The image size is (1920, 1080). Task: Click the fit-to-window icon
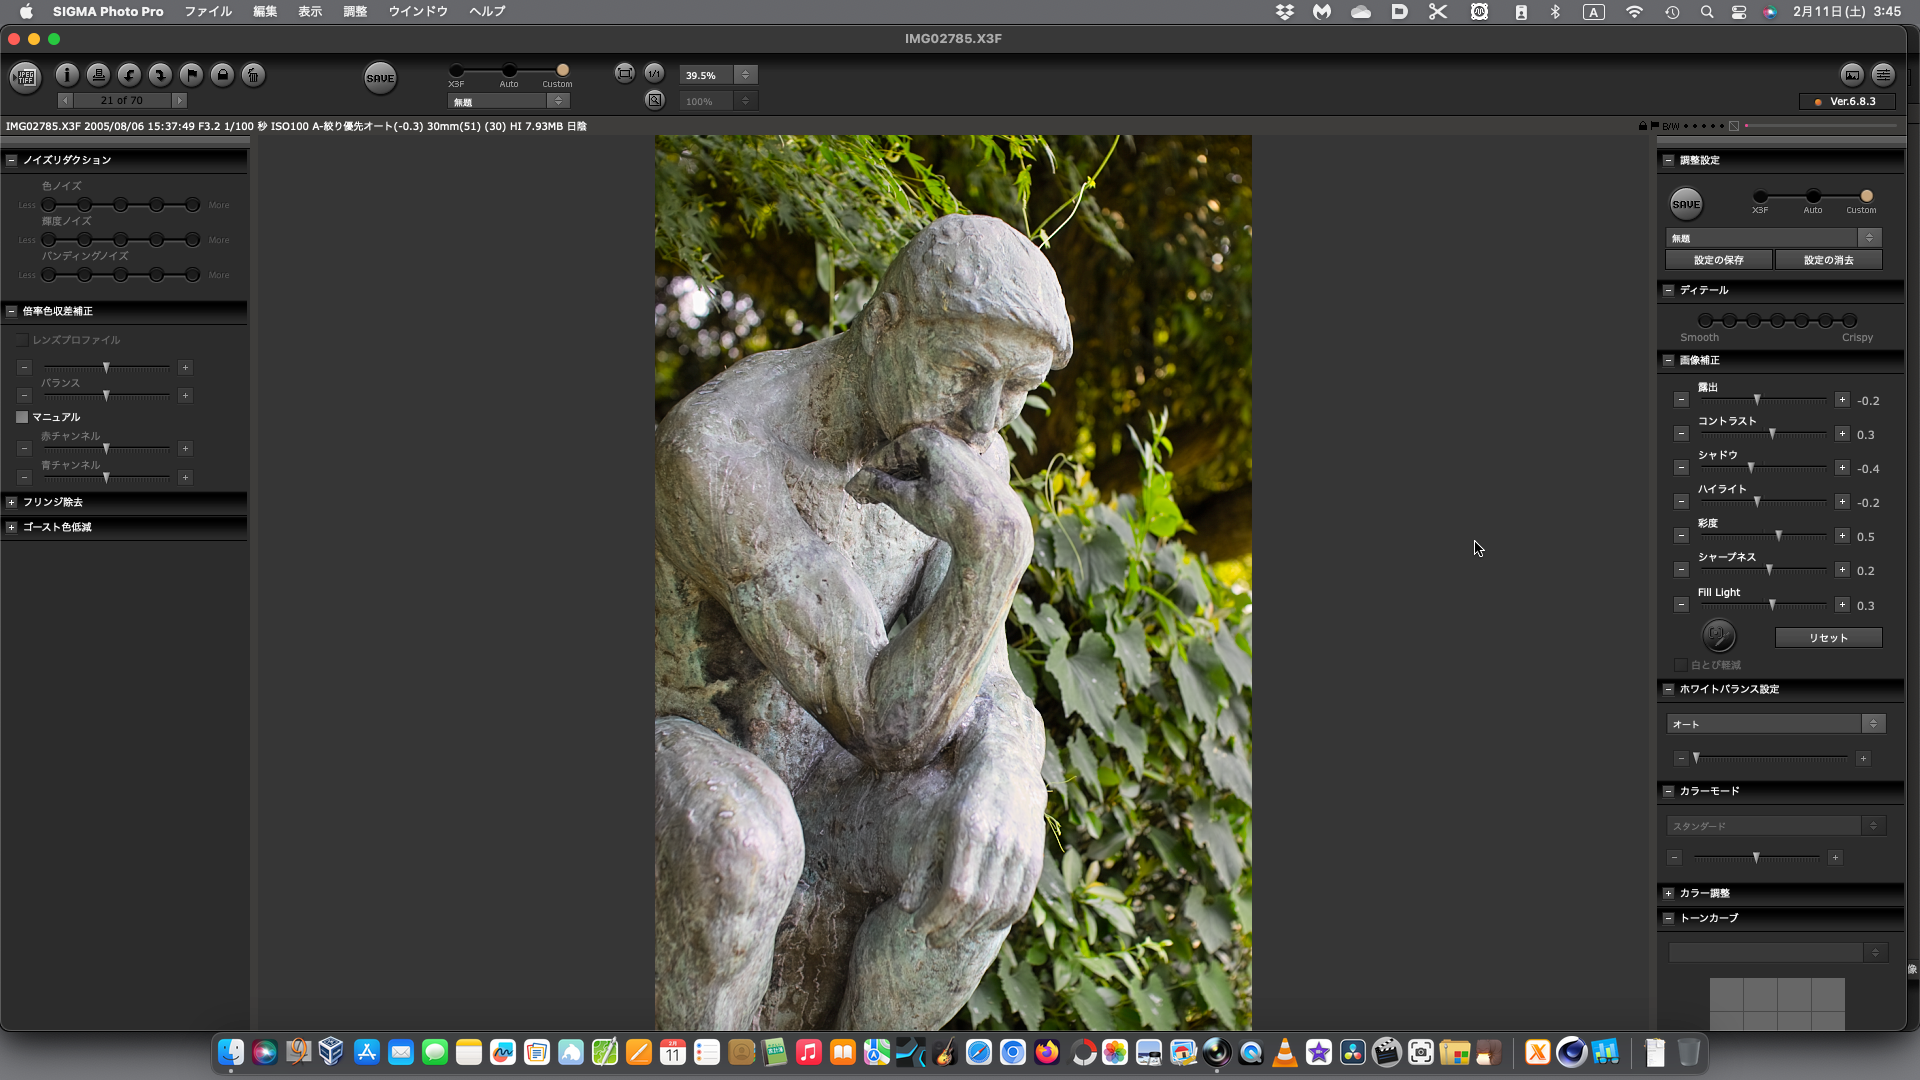pyautogui.click(x=624, y=73)
